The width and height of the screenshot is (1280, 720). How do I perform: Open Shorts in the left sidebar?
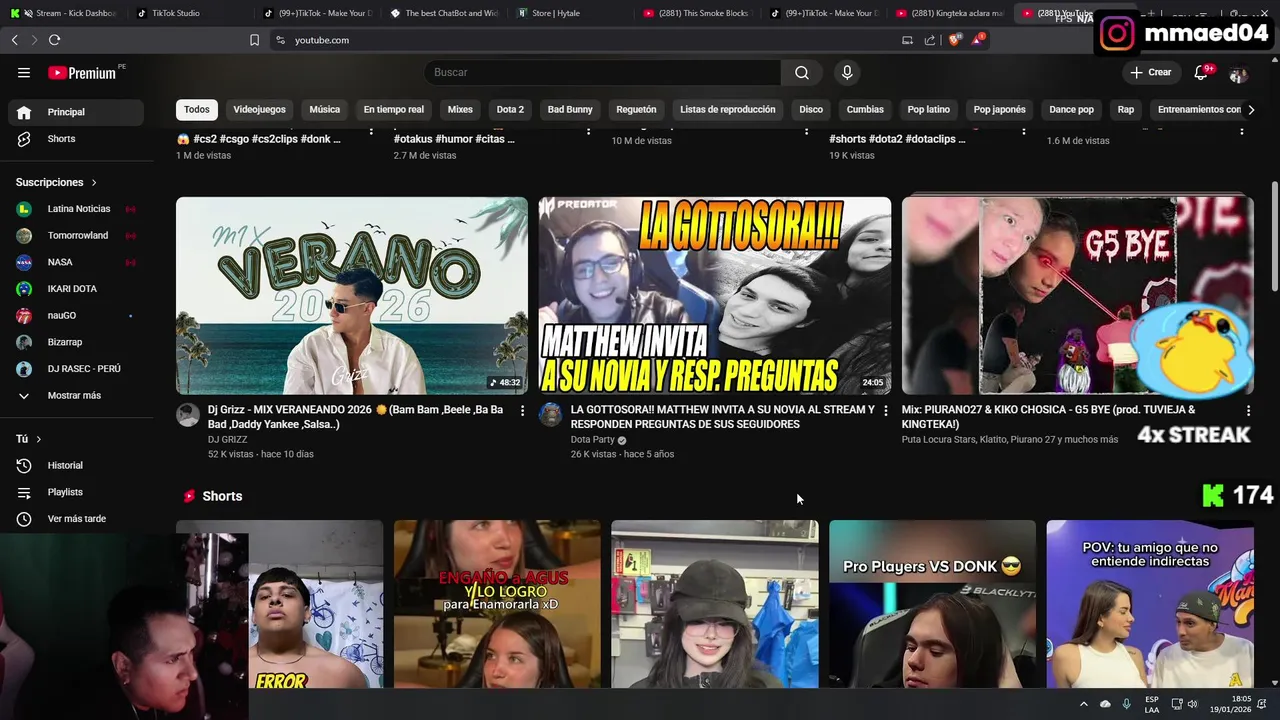[x=76, y=139]
